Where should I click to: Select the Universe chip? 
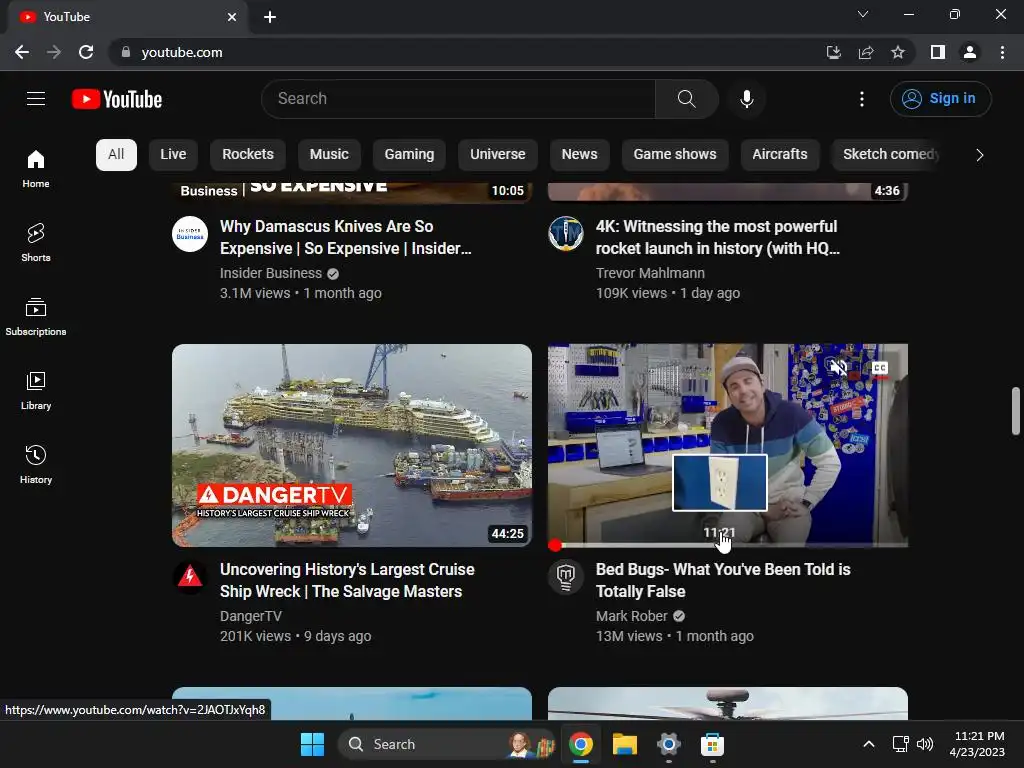(498, 155)
